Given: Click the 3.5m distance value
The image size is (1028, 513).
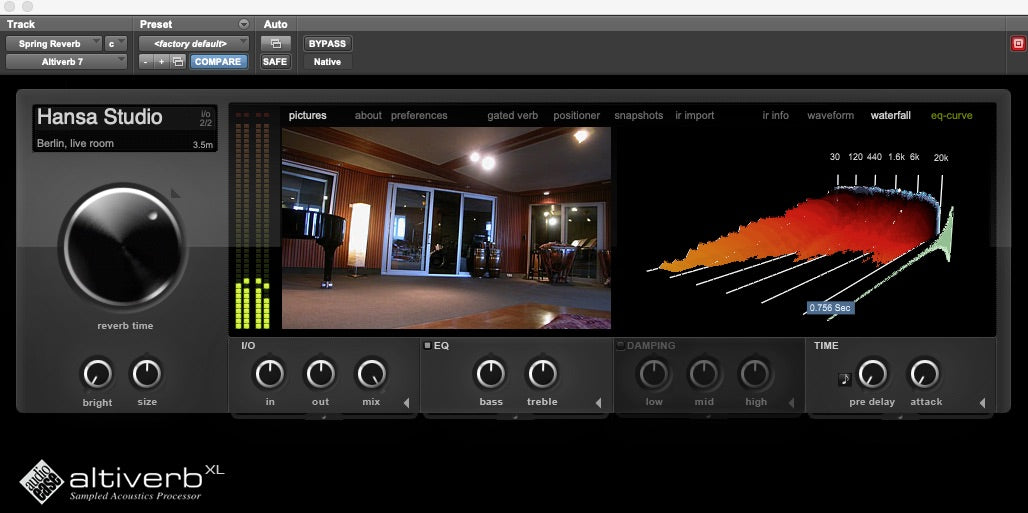Looking at the screenshot, I should point(203,145).
